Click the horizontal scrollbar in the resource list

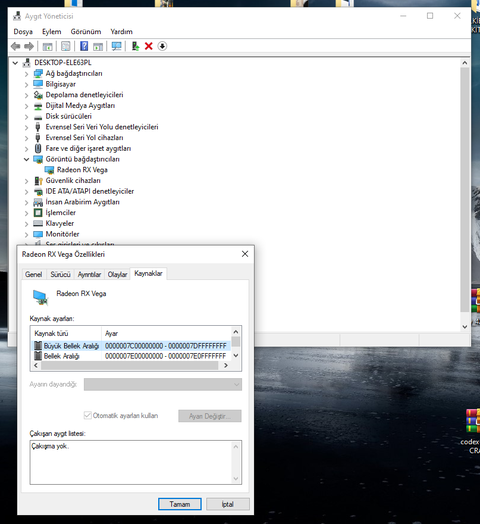(x=129, y=366)
